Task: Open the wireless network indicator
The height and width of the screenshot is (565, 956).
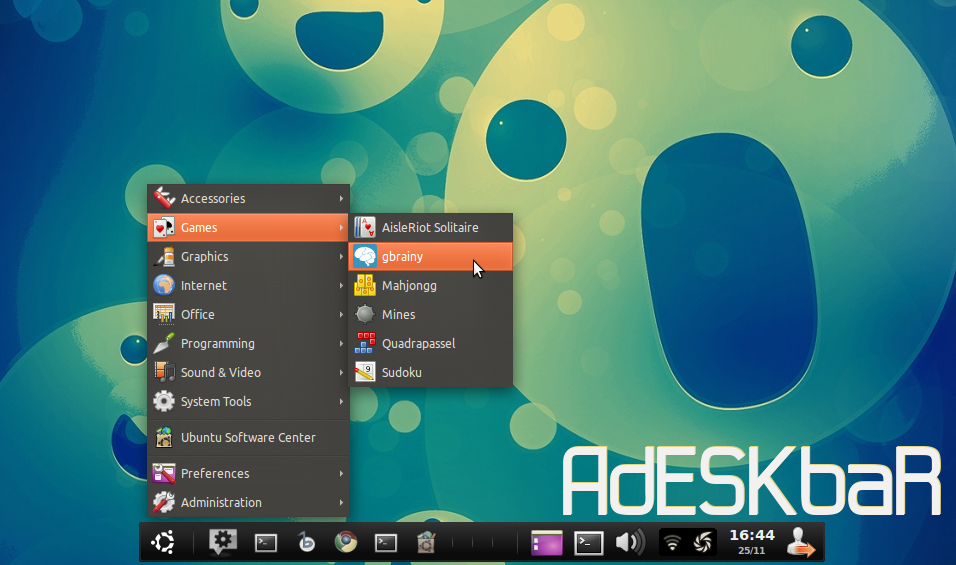Action: pos(673,542)
